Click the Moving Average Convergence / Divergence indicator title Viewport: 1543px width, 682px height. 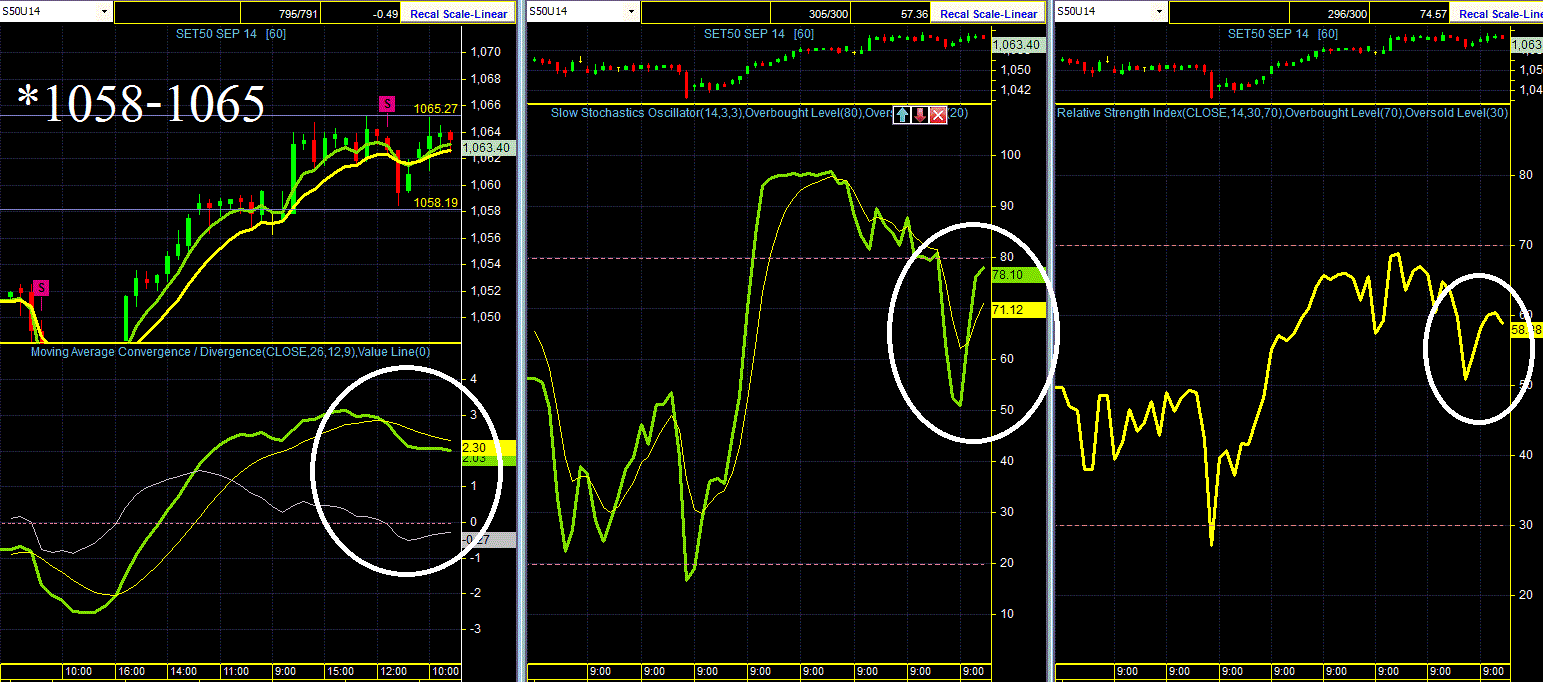230,352
